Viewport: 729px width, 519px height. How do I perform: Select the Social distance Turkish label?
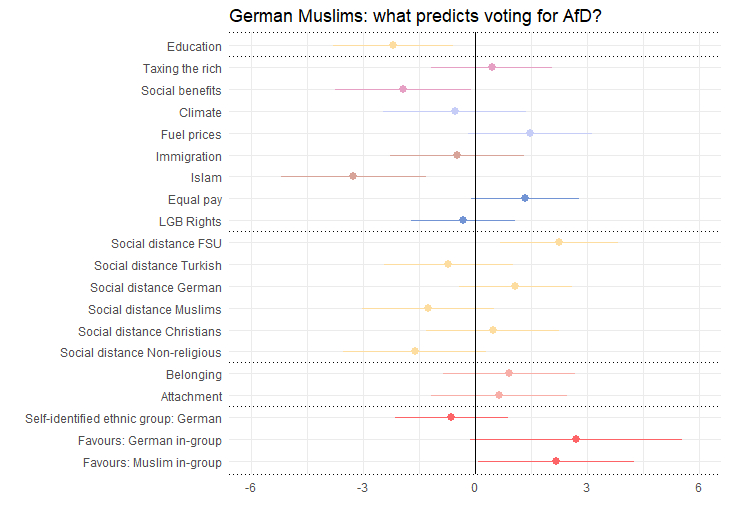point(158,266)
